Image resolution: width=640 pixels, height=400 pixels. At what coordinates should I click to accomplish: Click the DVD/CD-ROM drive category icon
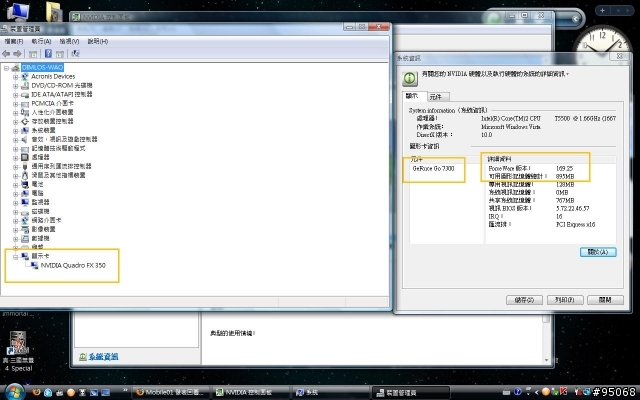[x=24, y=86]
